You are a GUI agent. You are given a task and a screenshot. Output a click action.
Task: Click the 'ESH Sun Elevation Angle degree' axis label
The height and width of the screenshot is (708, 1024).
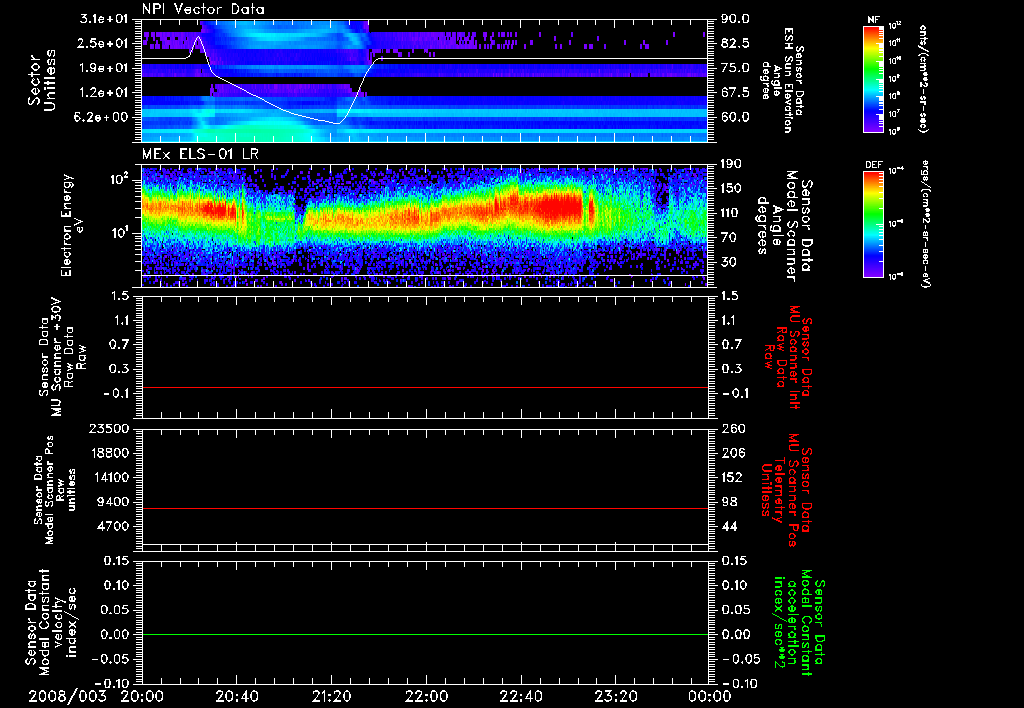(783, 80)
